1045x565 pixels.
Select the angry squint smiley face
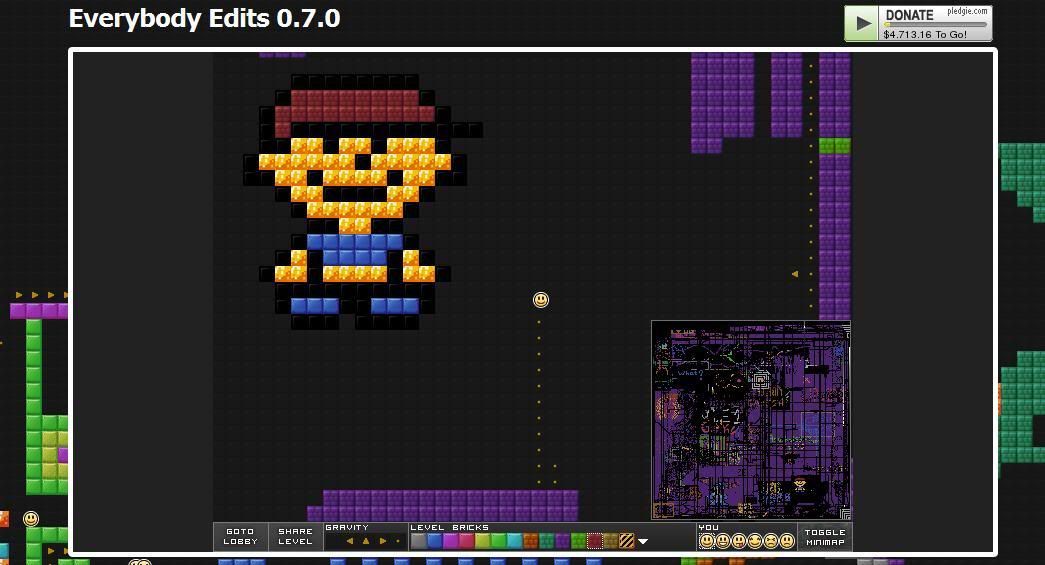point(770,541)
